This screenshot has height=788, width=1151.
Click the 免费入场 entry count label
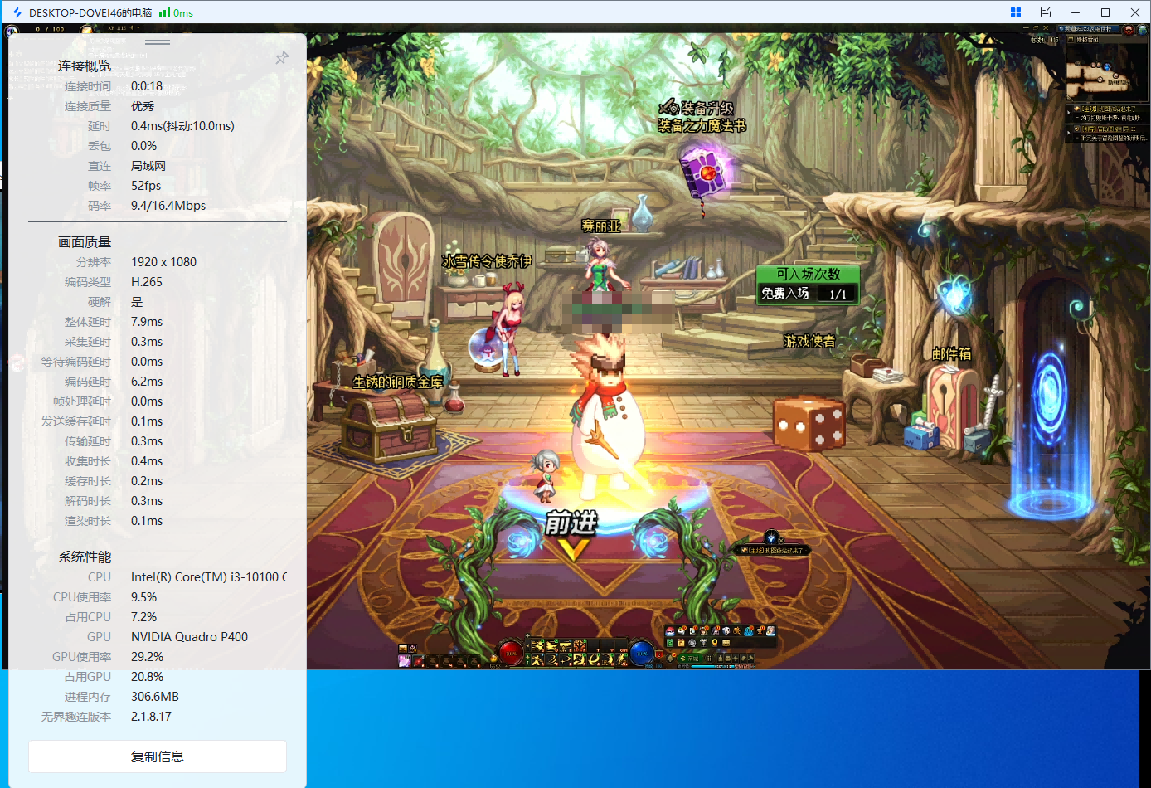tap(807, 294)
